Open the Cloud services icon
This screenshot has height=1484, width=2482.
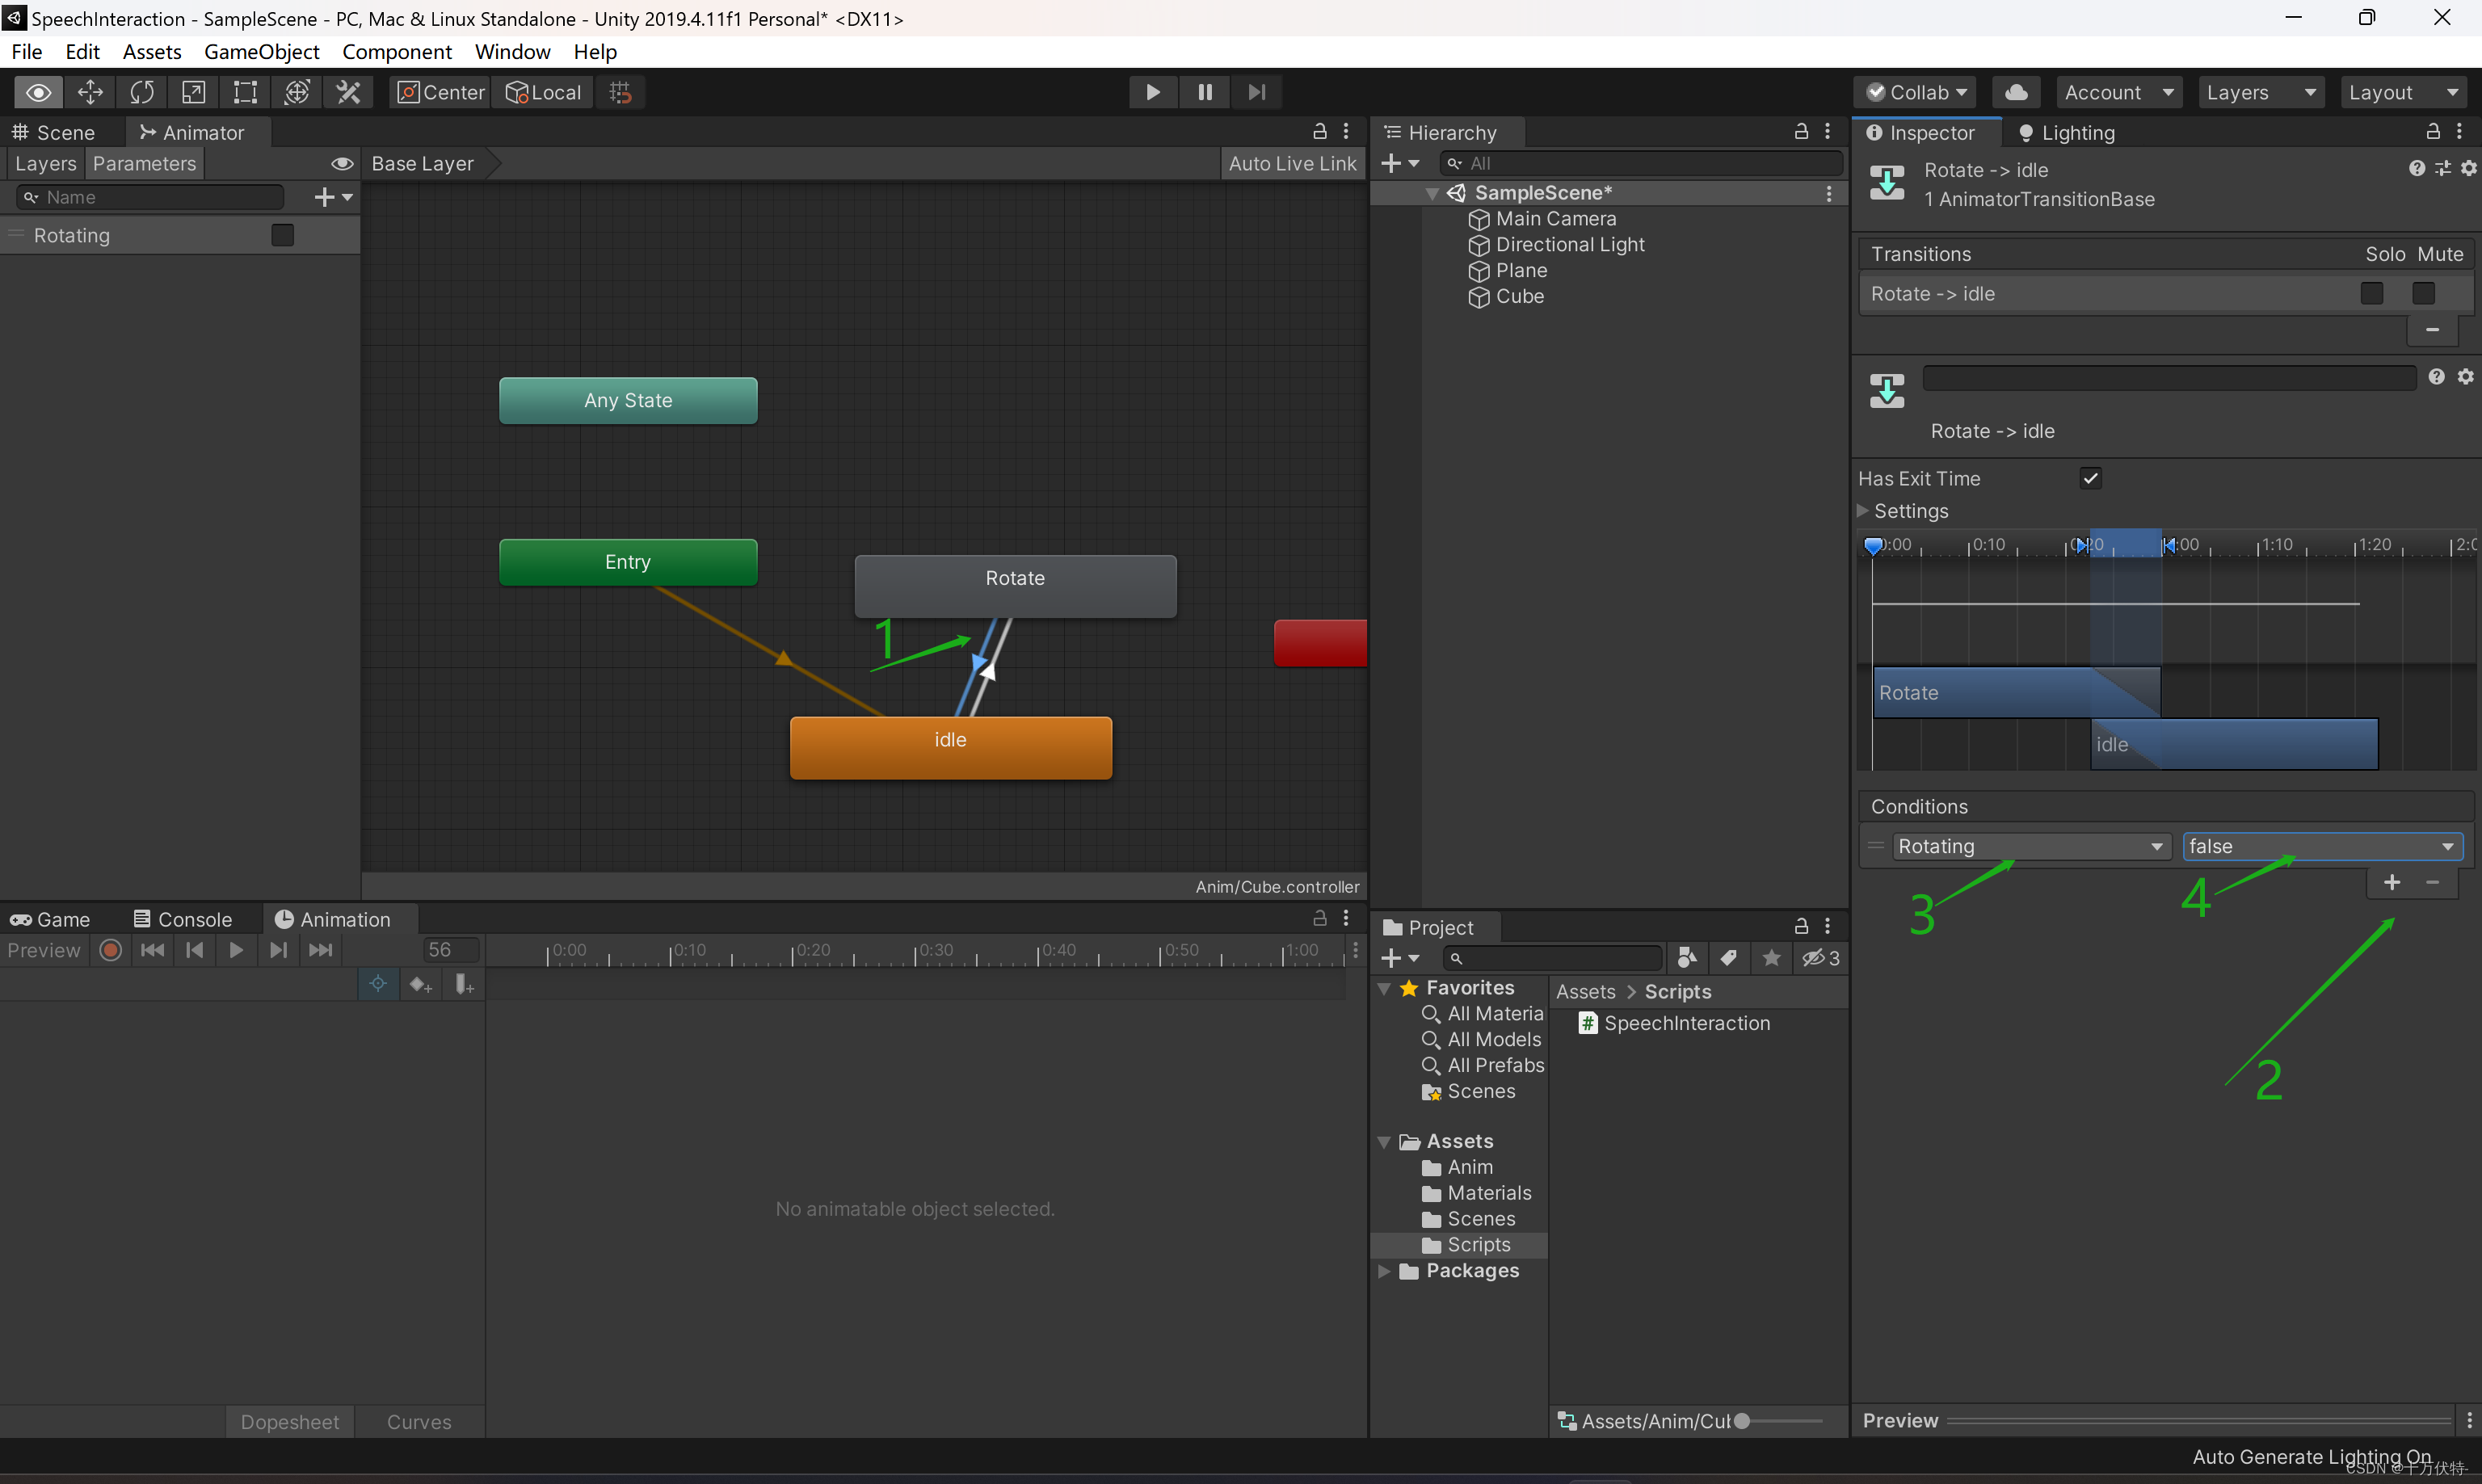pyautogui.click(x=2016, y=92)
